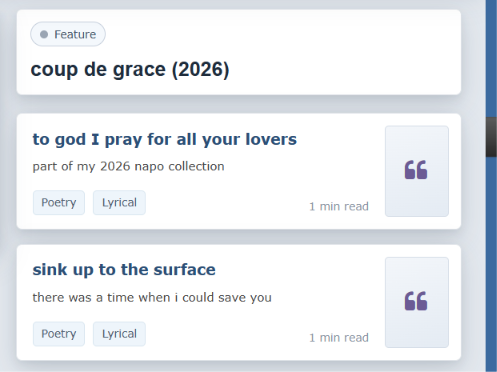Image resolution: width=497 pixels, height=372 pixels.
Task: Select Lyrical tag on the first poem card
Action: [119, 202]
